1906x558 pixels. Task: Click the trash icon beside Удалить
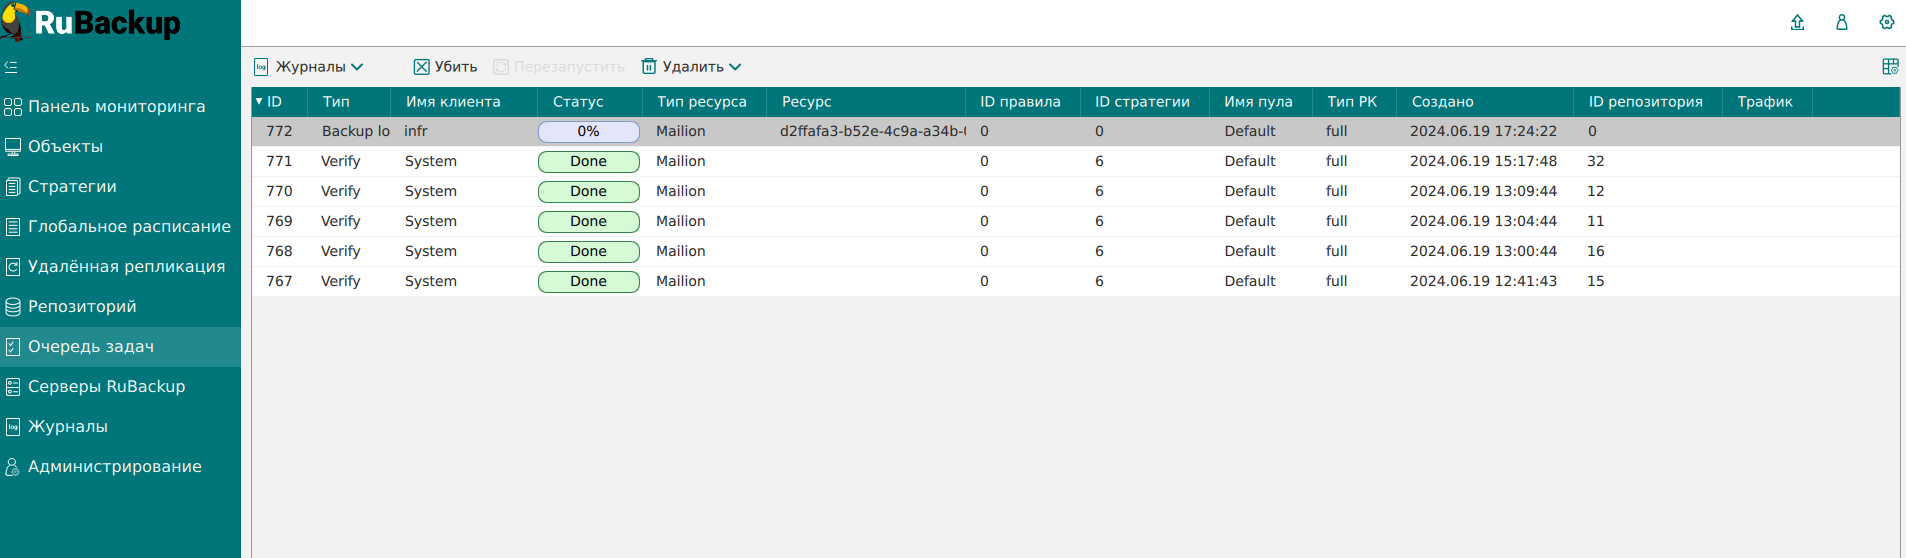tap(649, 67)
